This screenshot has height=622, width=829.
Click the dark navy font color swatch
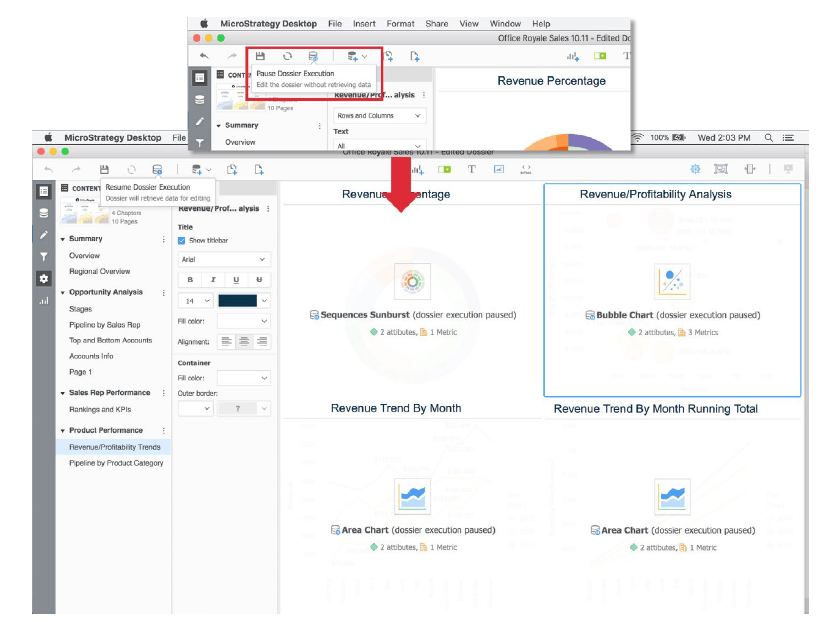pos(238,300)
